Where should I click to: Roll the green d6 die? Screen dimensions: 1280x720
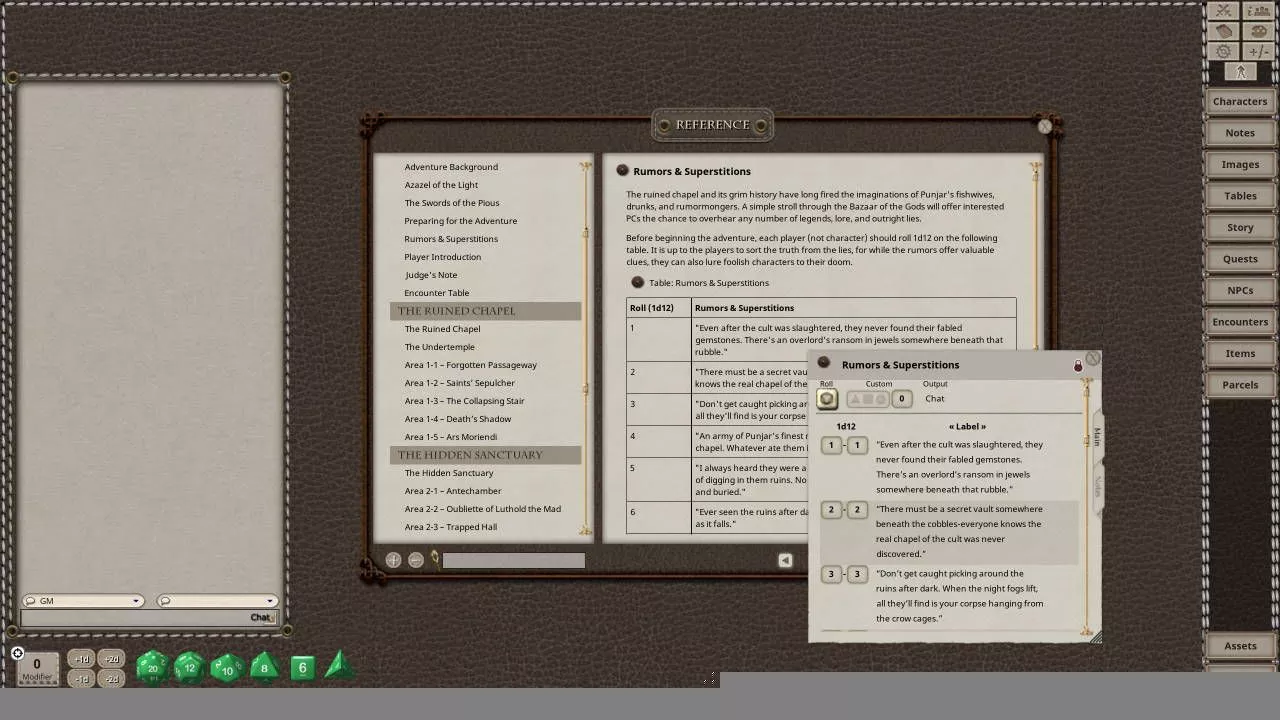[x=302, y=667]
